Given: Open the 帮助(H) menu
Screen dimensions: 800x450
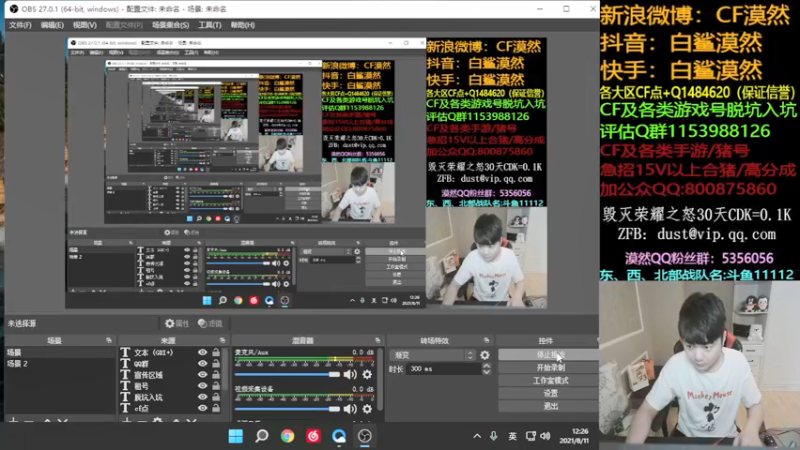Looking at the screenshot, I should pyautogui.click(x=243, y=25).
